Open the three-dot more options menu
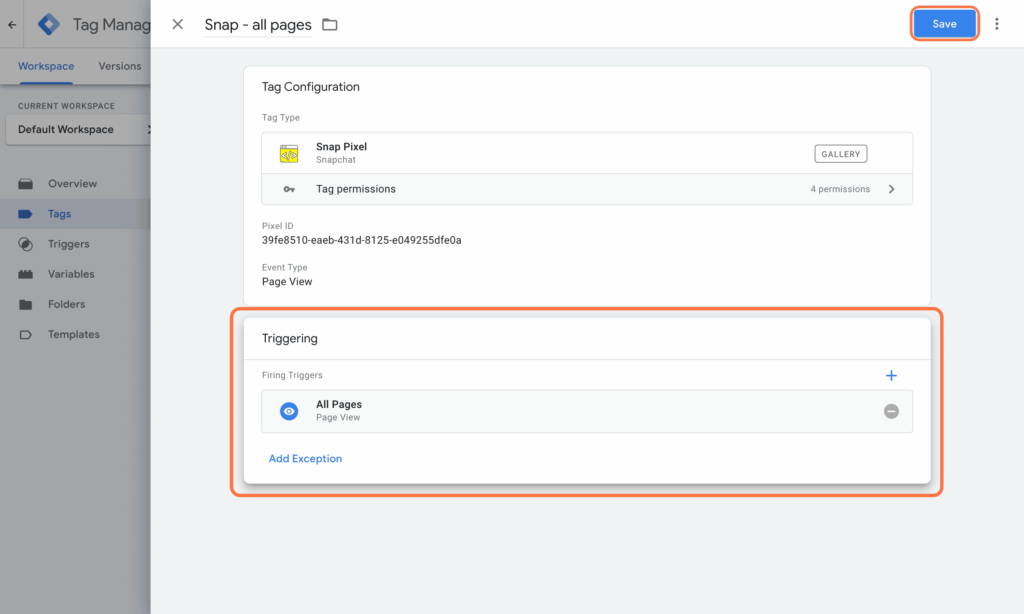 tap(997, 24)
